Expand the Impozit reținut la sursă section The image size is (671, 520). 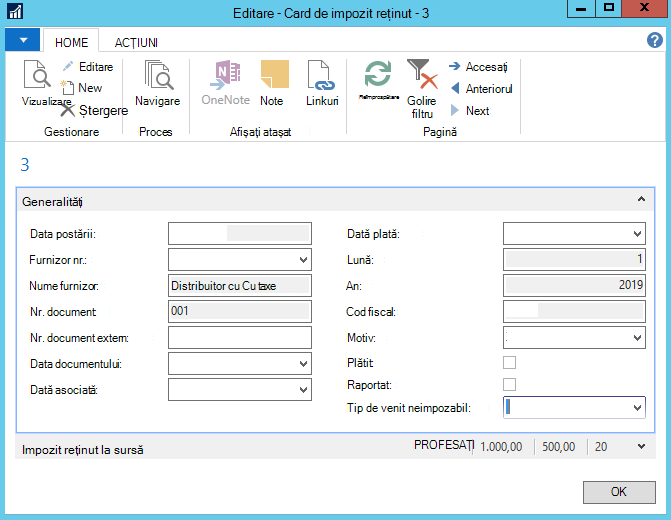[x=641, y=446]
